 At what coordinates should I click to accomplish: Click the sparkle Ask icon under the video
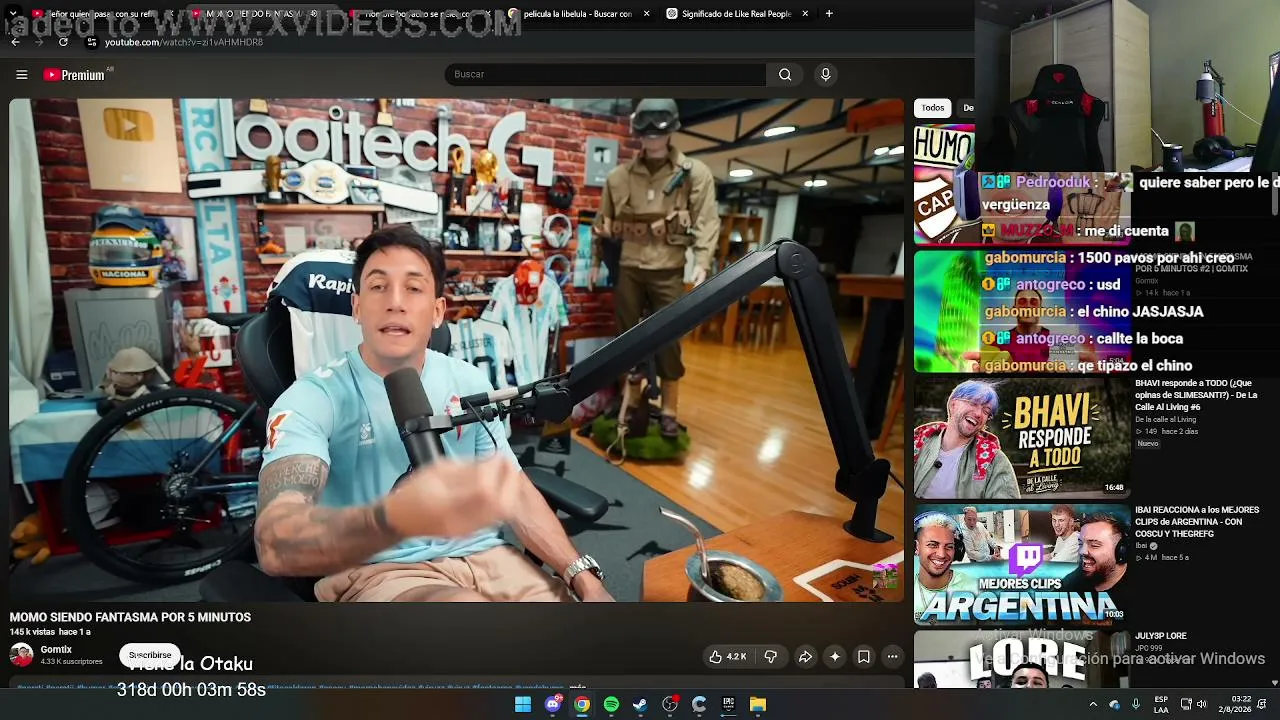click(835, 657)
